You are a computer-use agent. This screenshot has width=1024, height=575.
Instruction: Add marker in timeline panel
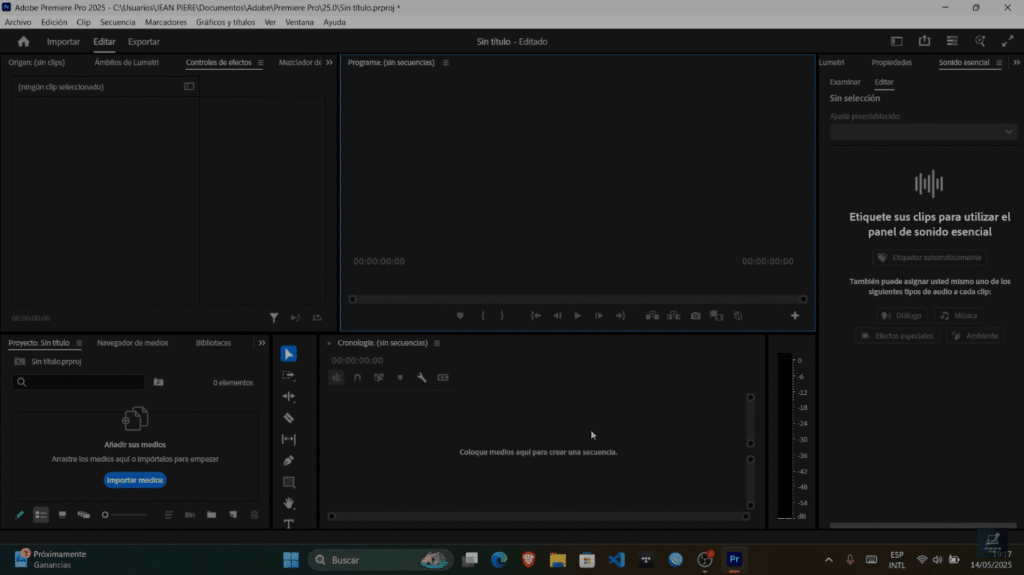(x=400, y=377)
